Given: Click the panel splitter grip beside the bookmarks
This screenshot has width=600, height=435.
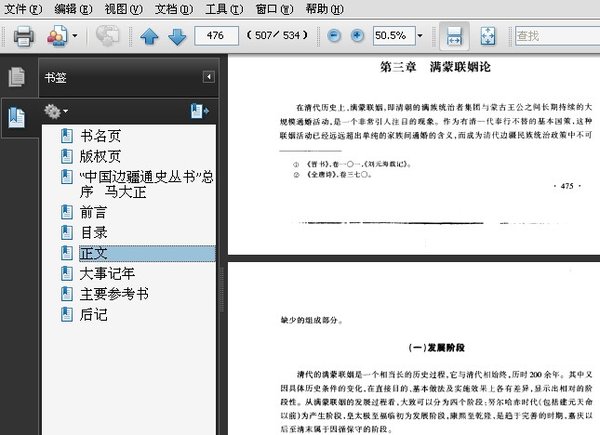Looking at the screenshot, I should pos(222,290).
